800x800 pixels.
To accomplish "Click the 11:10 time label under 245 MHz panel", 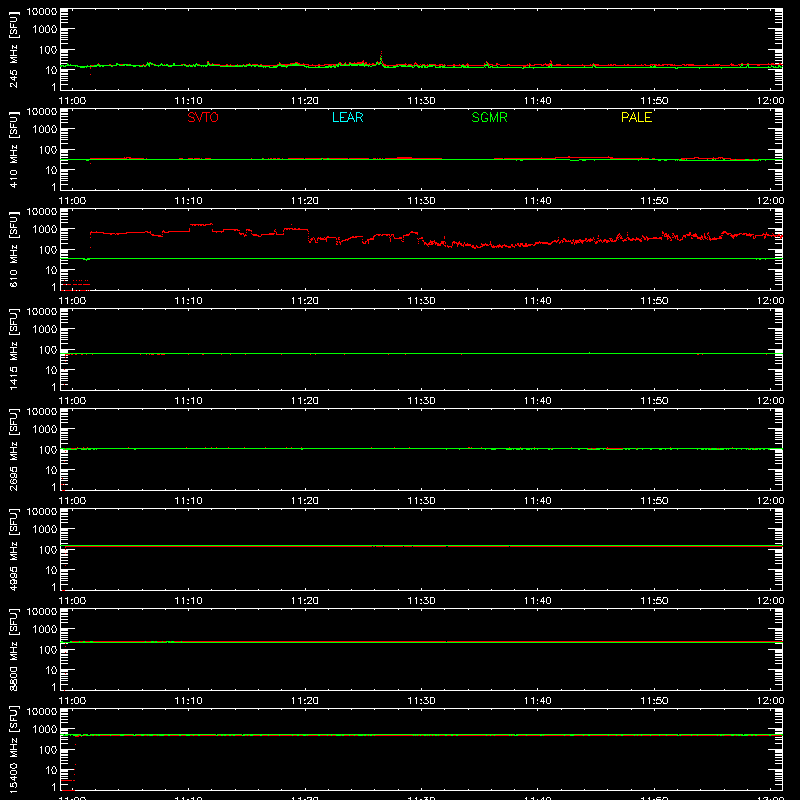I will pyautogui.click(x=188, y=101).
